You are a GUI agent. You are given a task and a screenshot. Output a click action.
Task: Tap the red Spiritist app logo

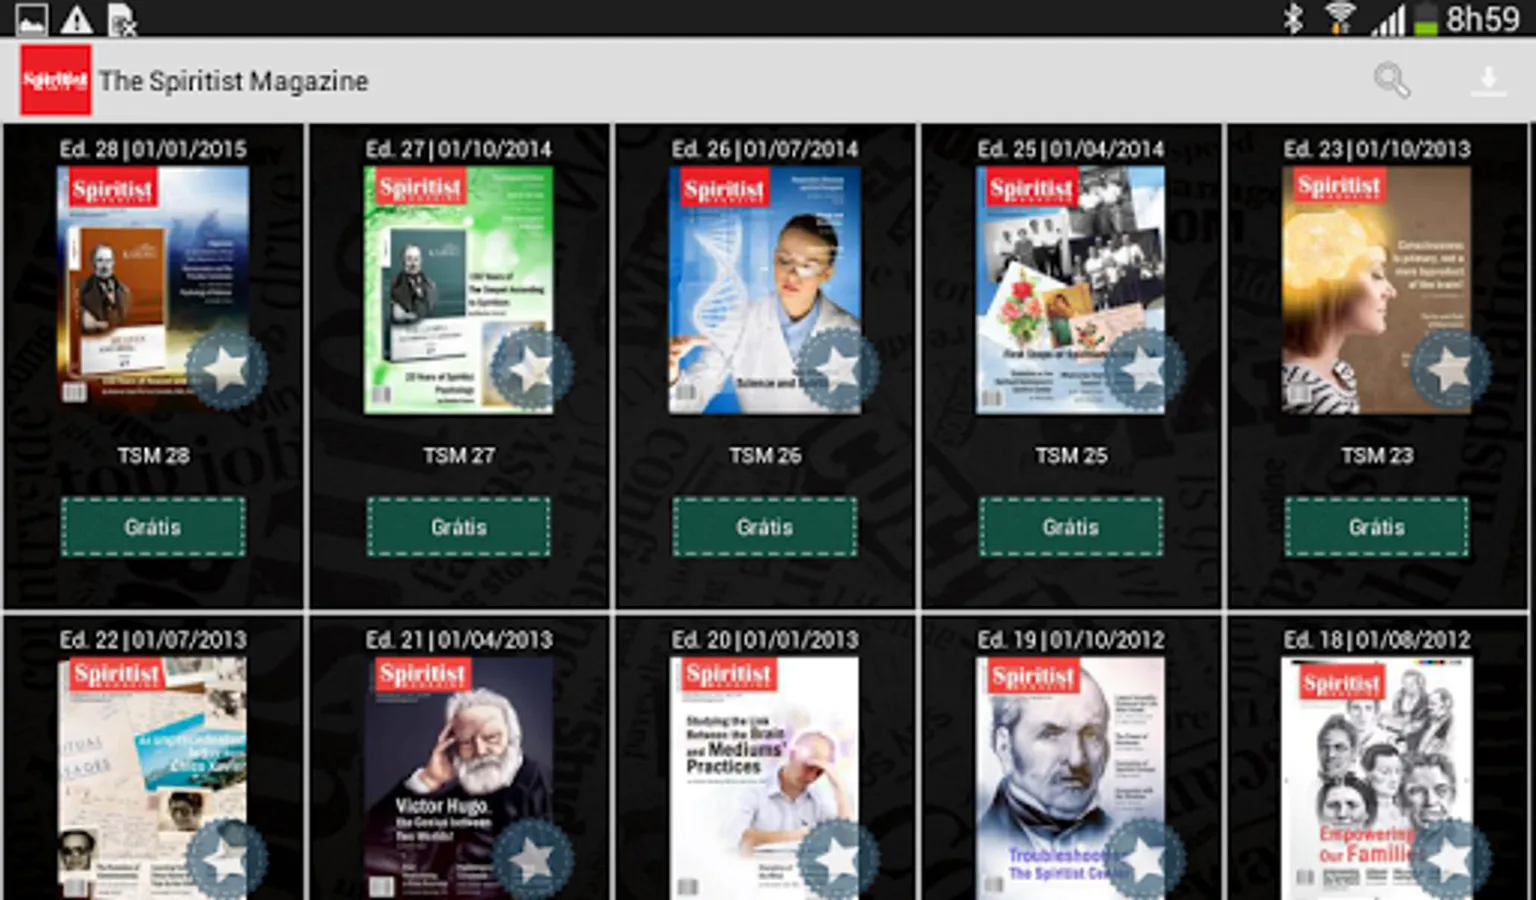[x=55, y=80]
